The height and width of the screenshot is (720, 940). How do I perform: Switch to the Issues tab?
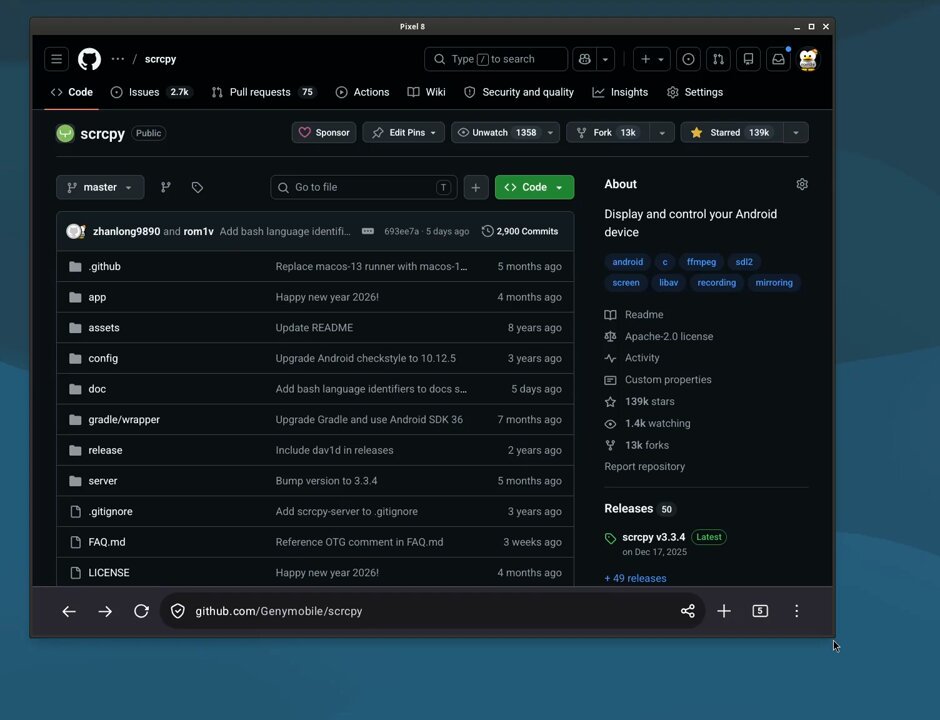coord(151,92)
